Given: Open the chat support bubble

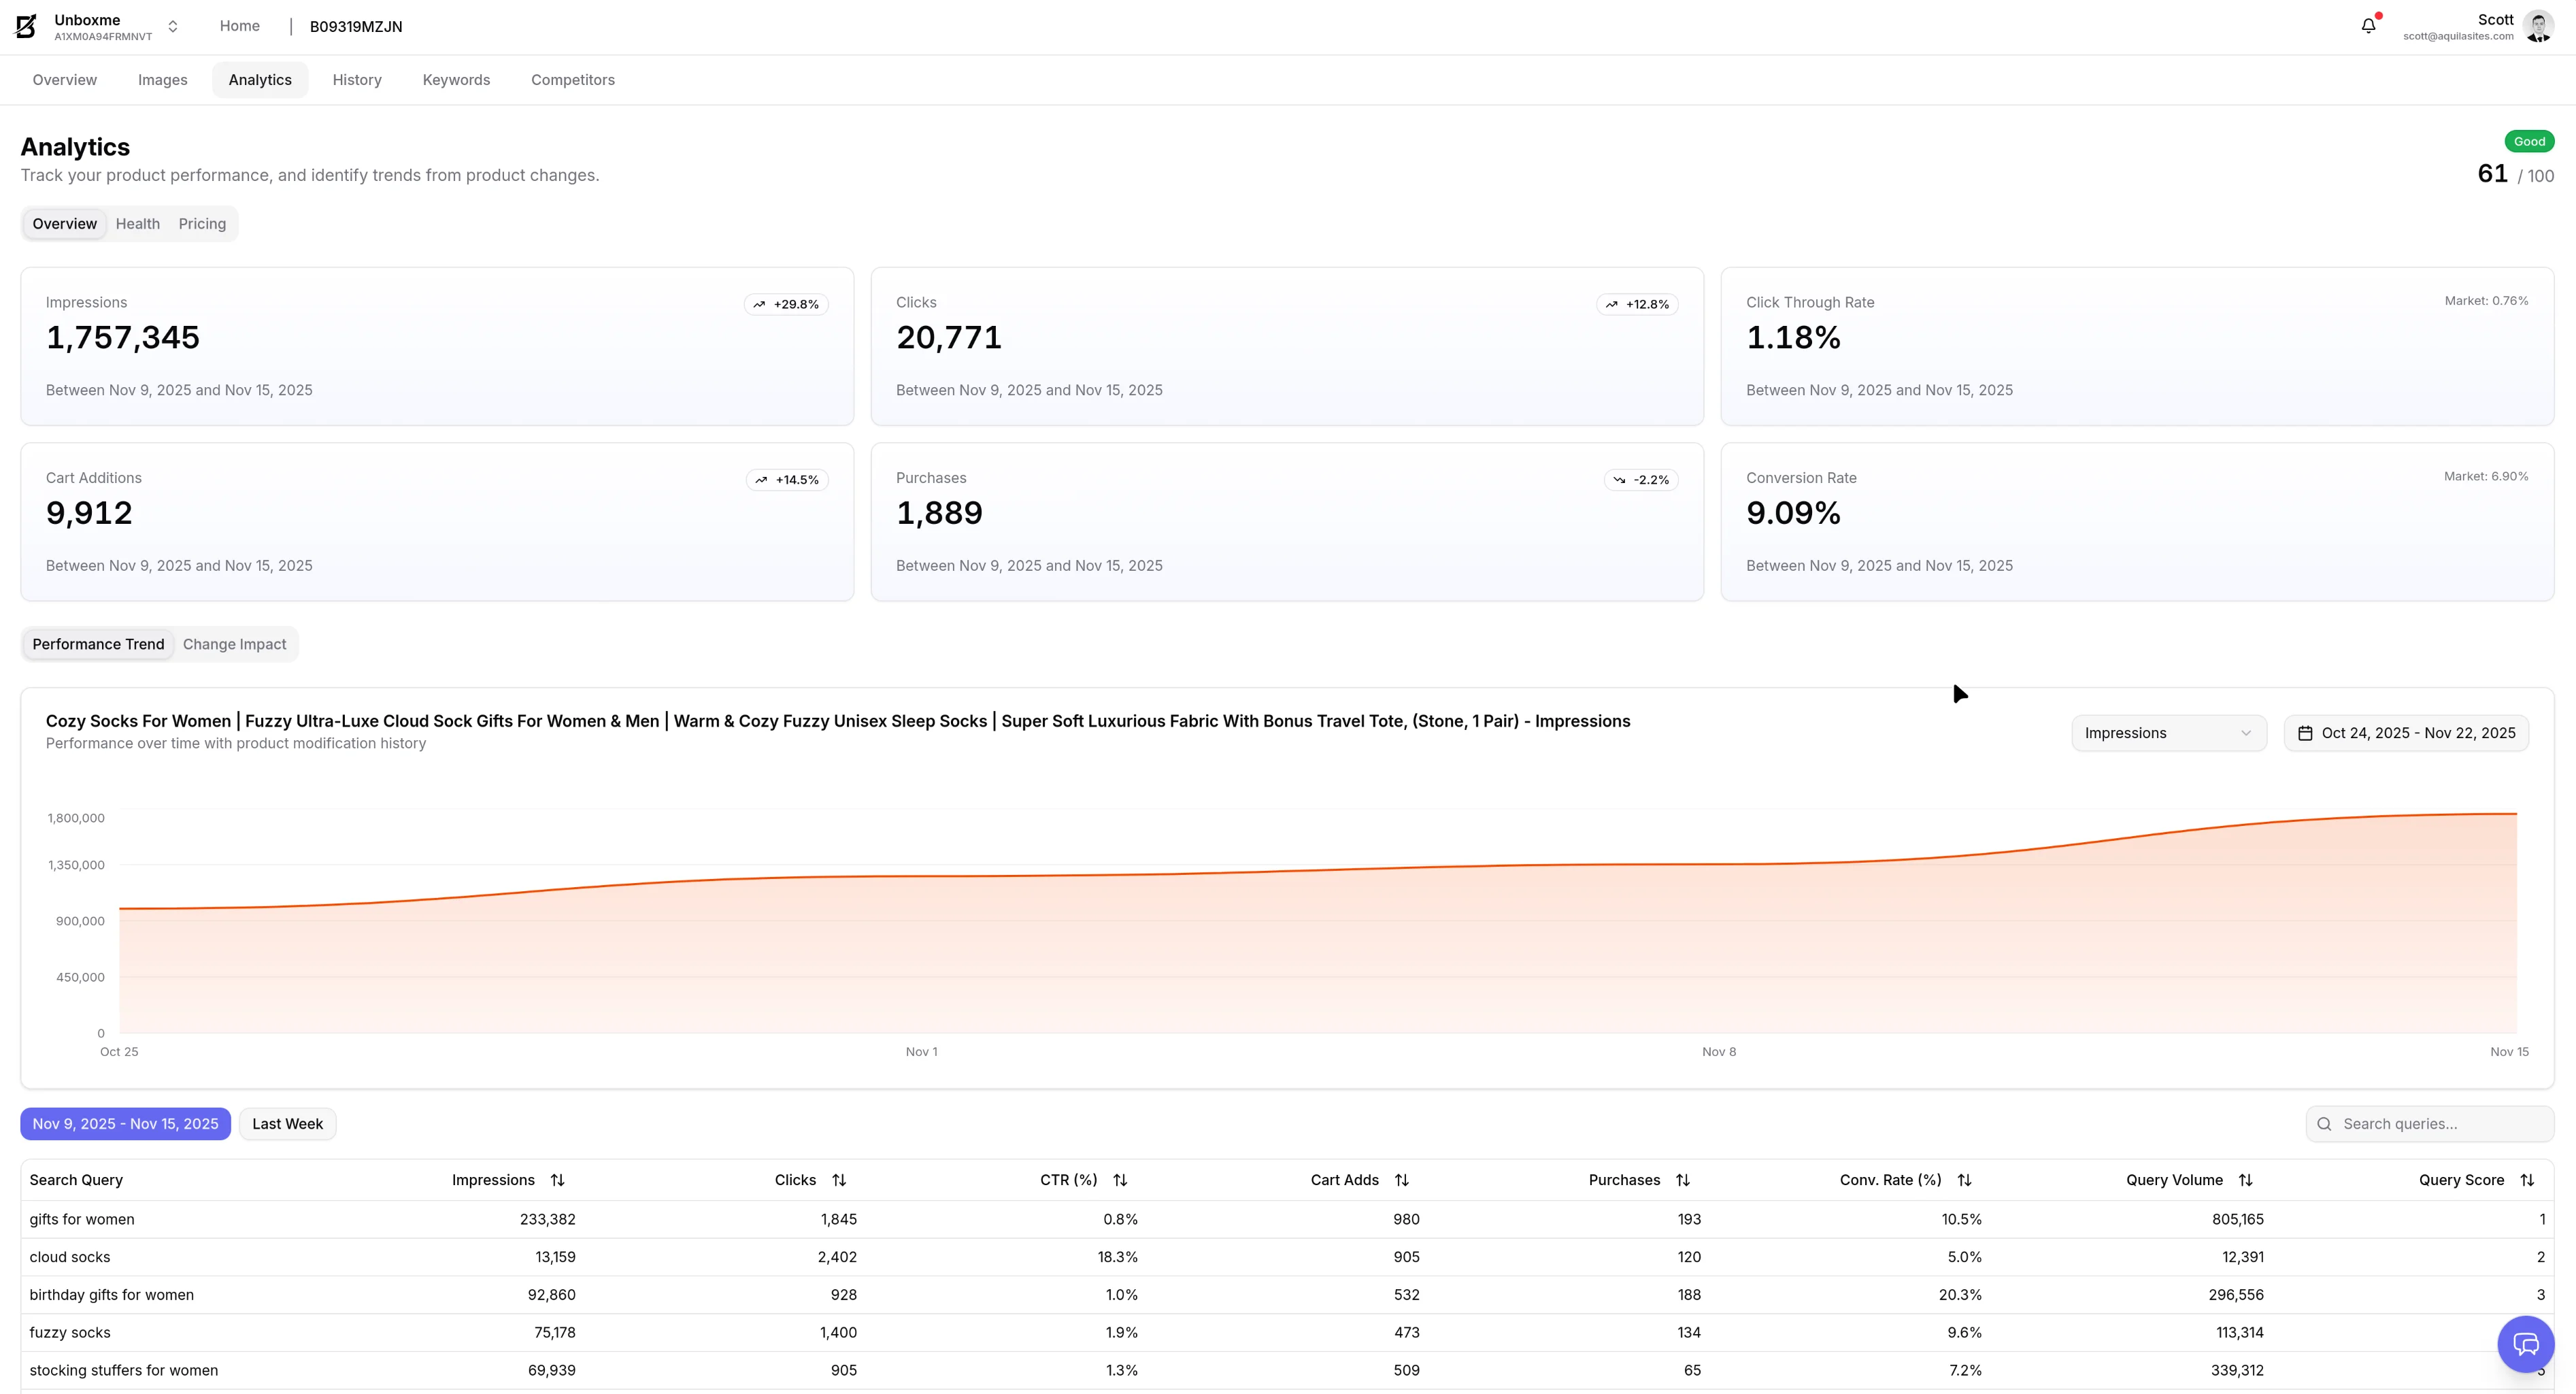Looking at the screenshot, I should point(2525,1345).
